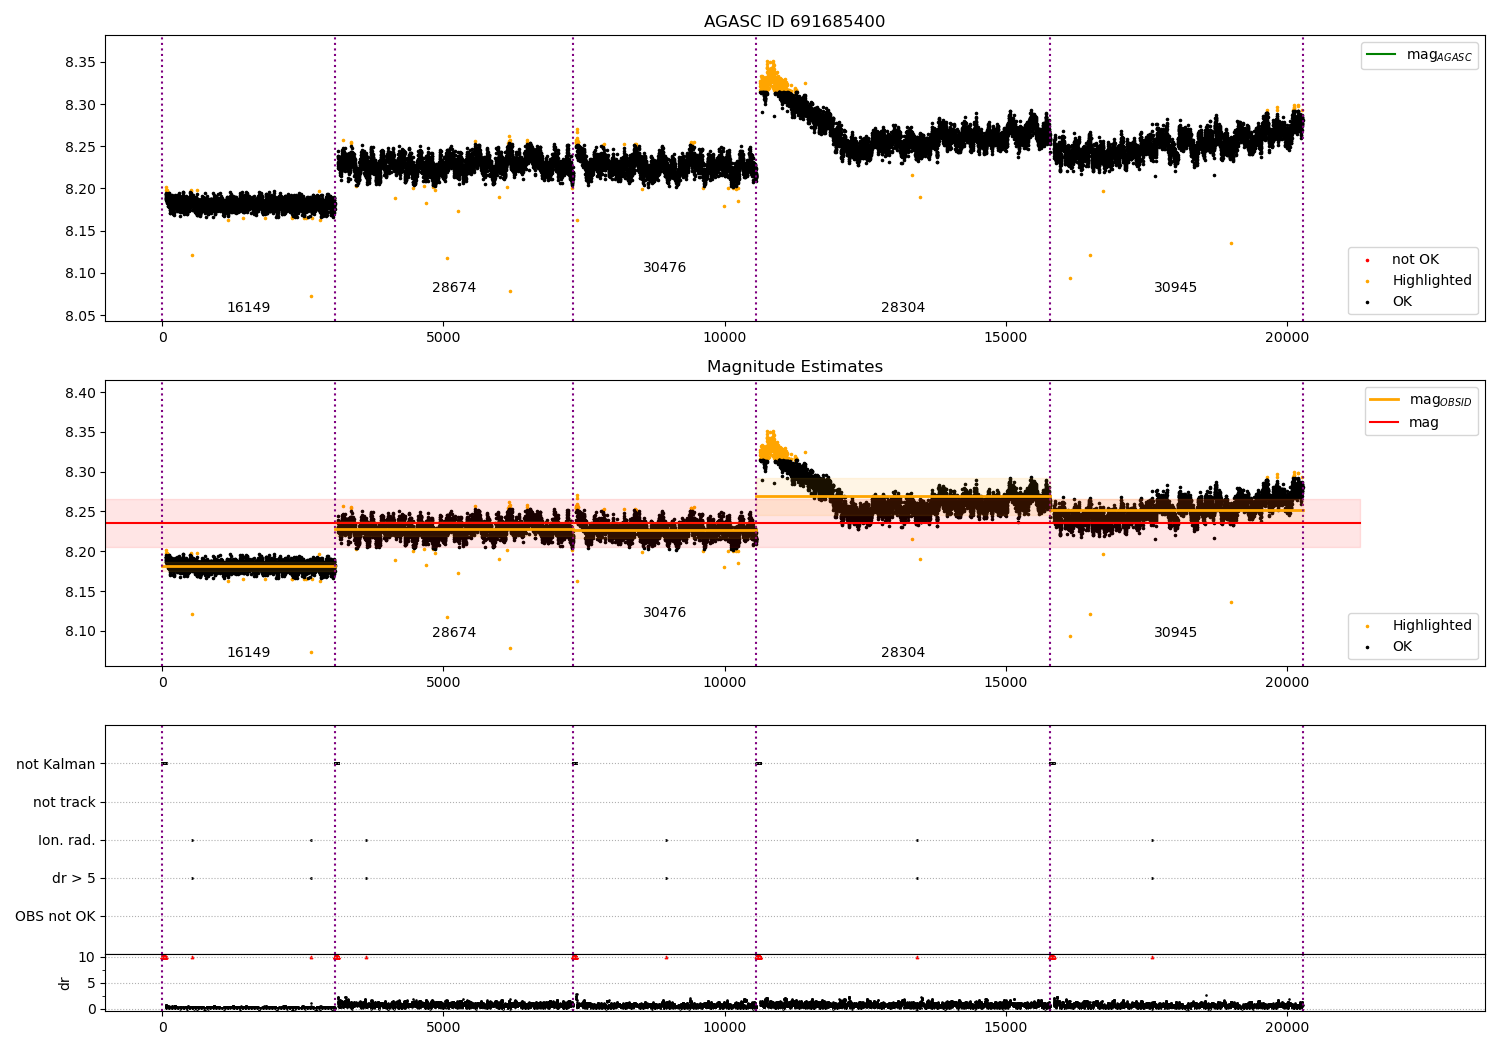Screen dimensions: 1500x1050
Task: Click 'OK' entry in the AGASC ID plot legend
Action: pyautogui.click(x=1402, y=302)
